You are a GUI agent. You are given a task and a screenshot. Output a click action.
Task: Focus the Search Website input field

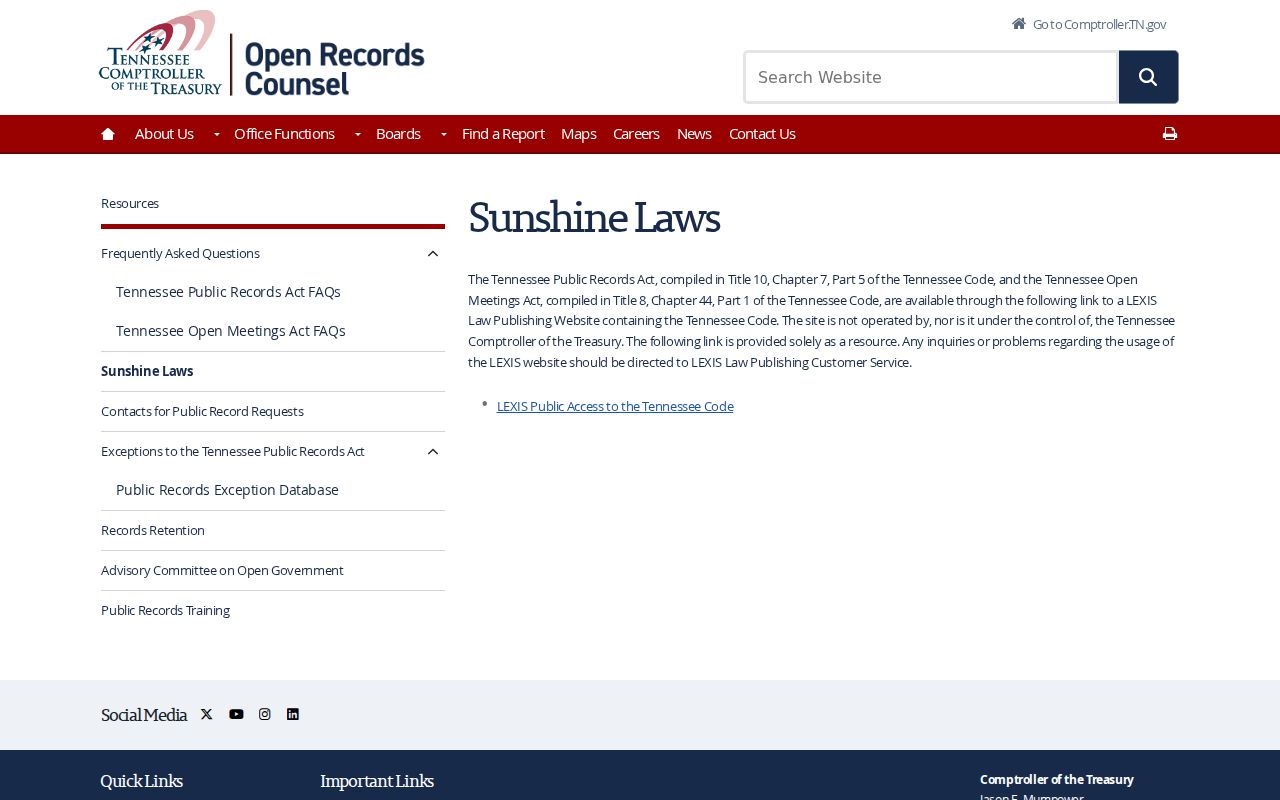(x=931, y=77)
